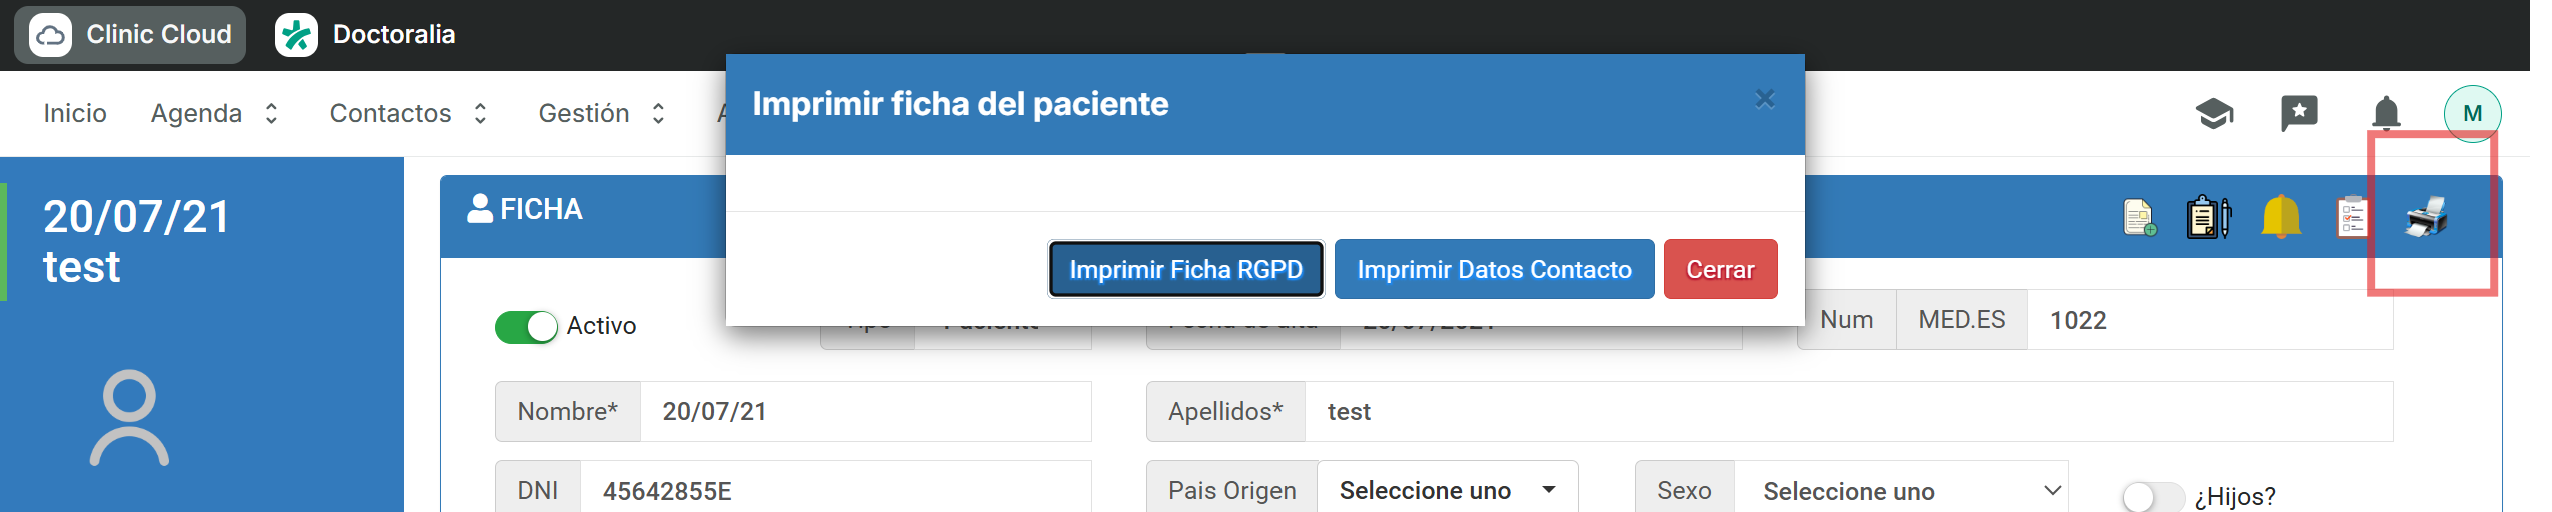Click the add document icon

tap(2139, 217)
